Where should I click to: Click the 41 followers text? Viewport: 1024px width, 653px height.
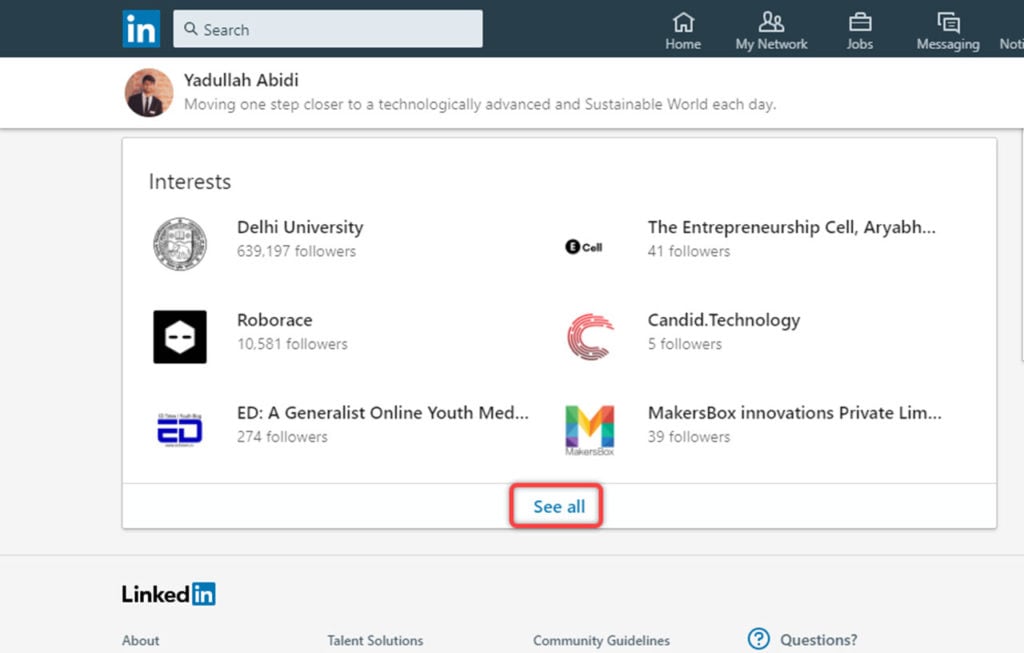[689, 251]
